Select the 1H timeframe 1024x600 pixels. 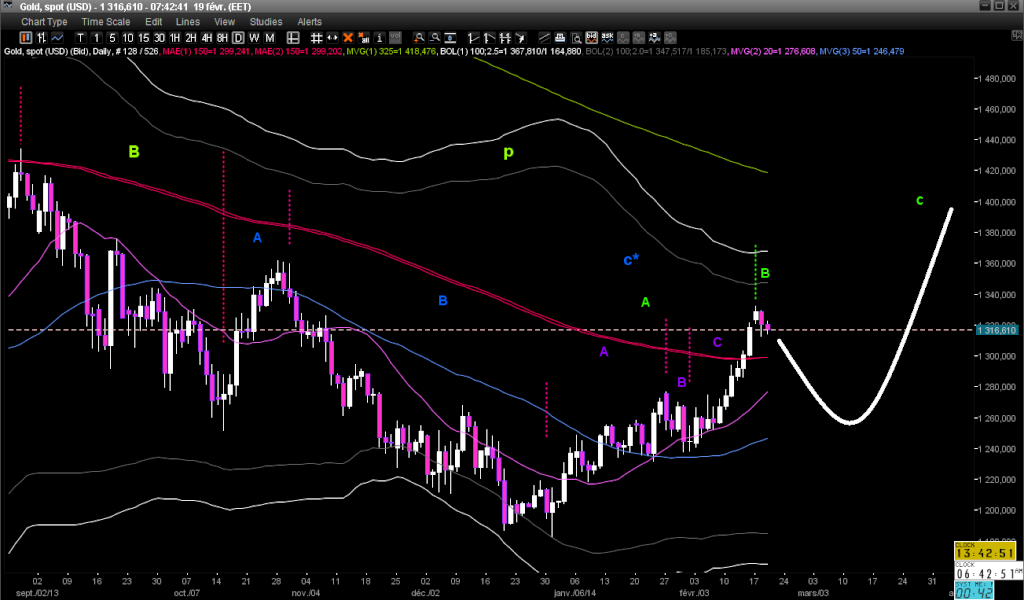(175, 38)
